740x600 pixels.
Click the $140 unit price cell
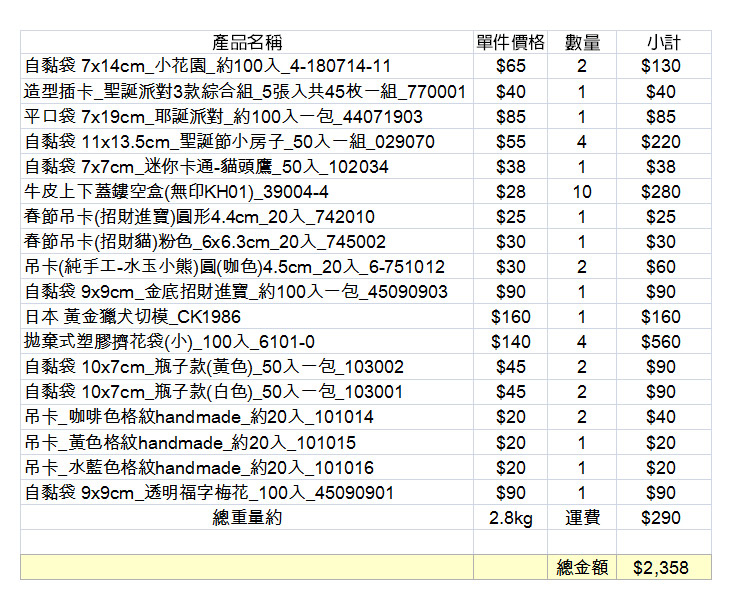pyautogui.click(x=510, y=342)
